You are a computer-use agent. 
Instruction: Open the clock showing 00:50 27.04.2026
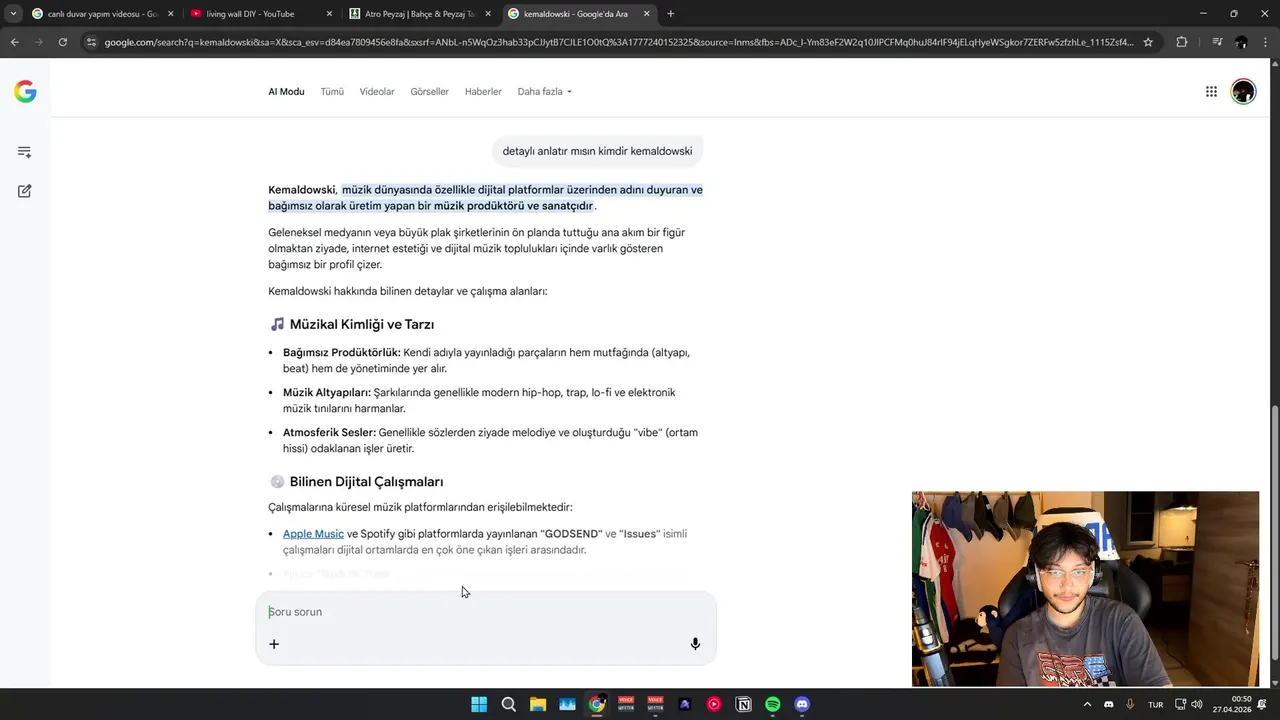(1232, 704)
